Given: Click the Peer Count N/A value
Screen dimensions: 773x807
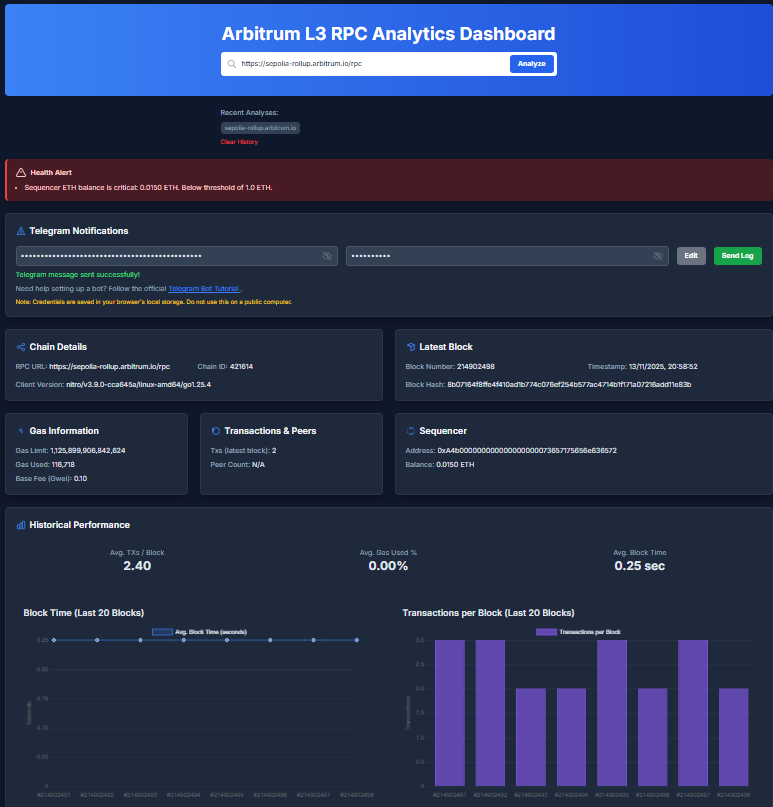Looking at the screenshot, I should [258, 464].
